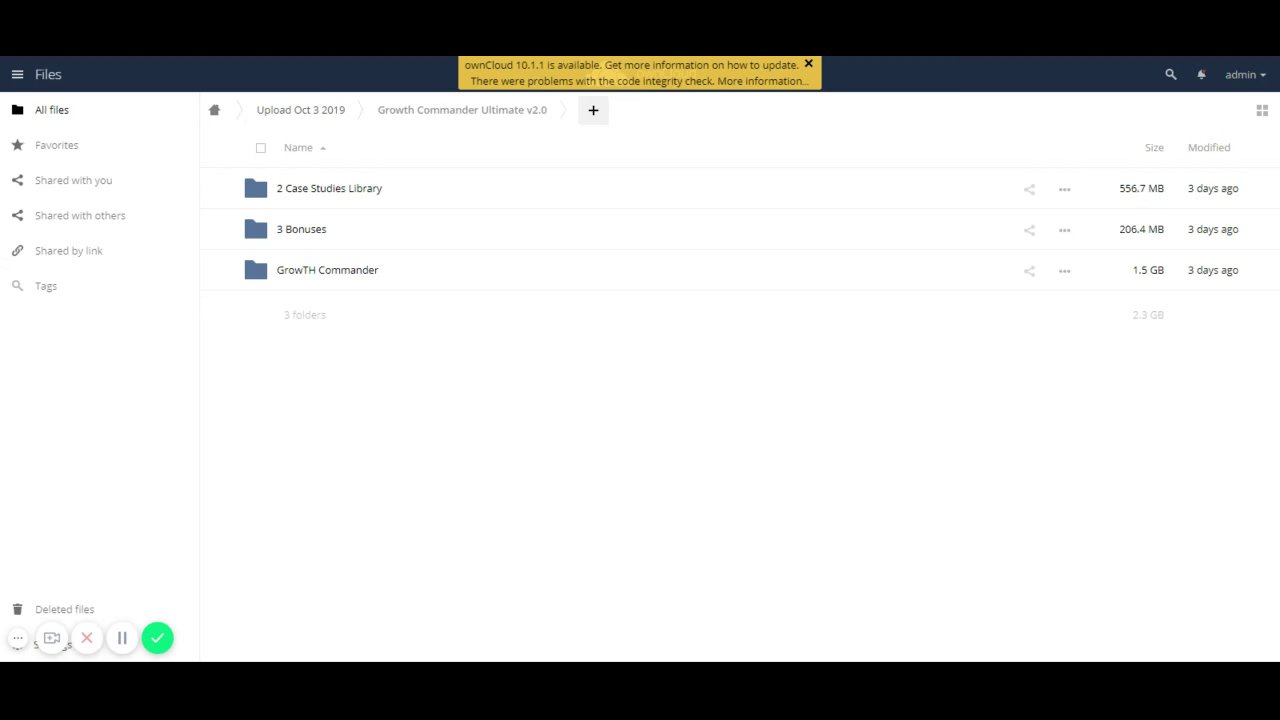Tick the select all files checkbox
Image resolution: width=1280 pixels, height=720 pixels.
(x=261, y=148)
